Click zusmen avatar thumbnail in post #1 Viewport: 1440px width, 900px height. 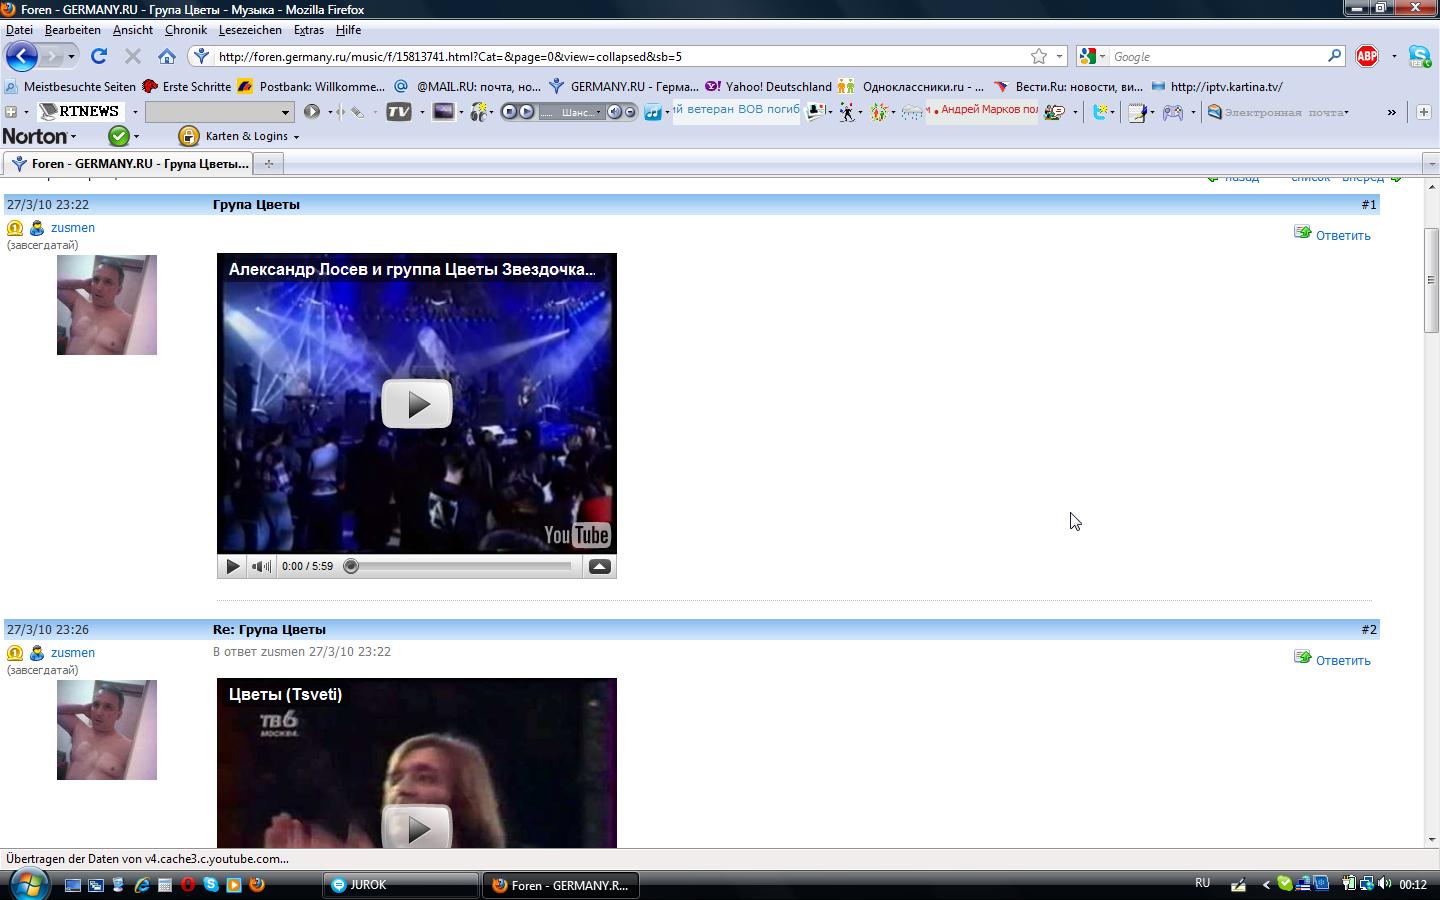107,305
